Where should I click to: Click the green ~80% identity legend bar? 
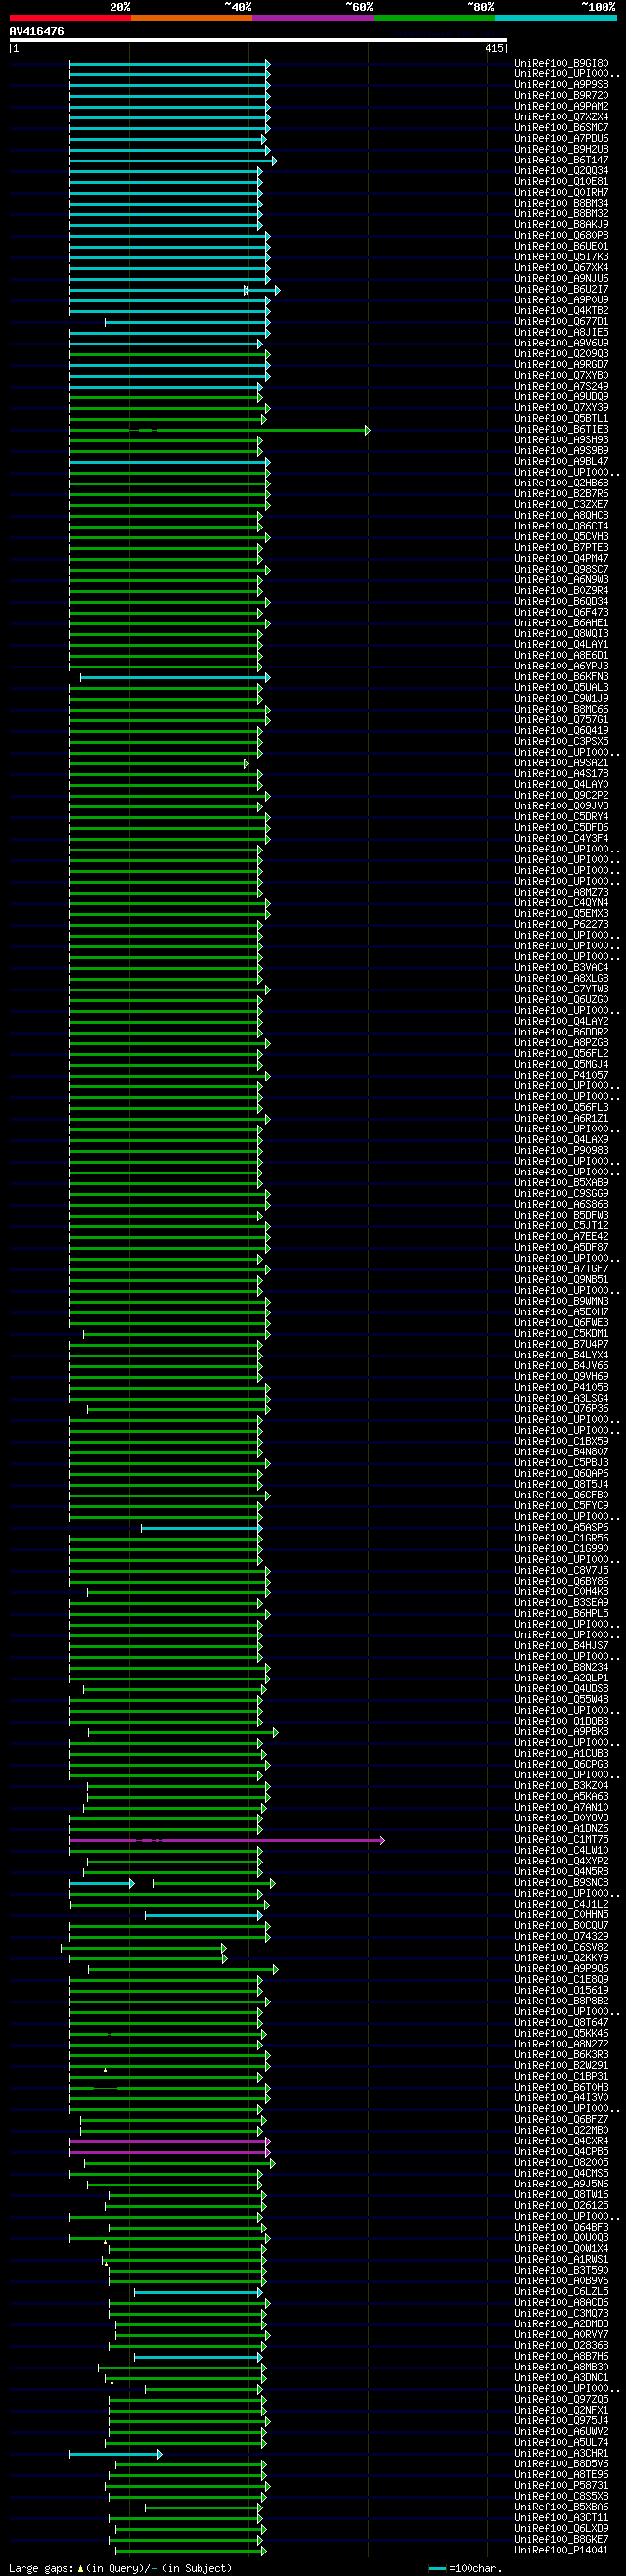[434, 17]
